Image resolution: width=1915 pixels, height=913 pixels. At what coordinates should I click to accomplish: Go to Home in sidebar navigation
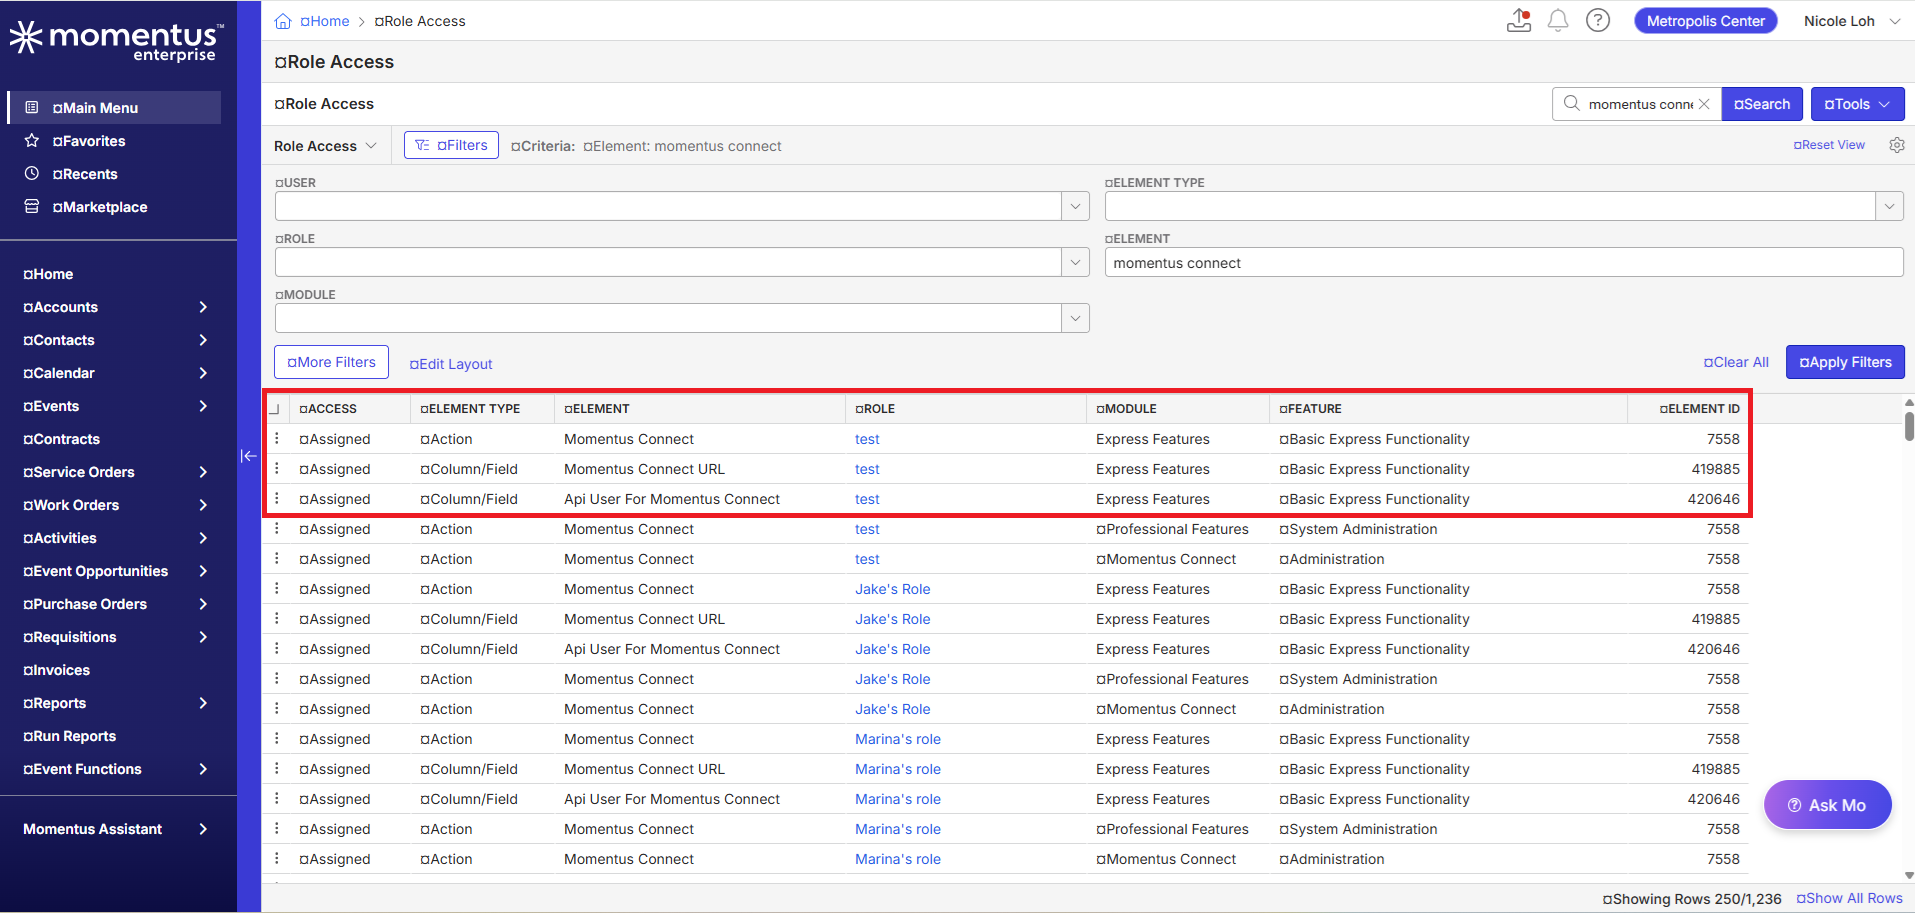coord(48,274)
